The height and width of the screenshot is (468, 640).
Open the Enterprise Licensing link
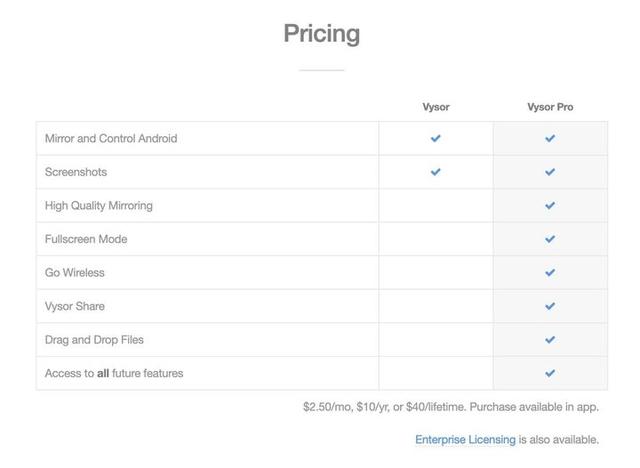pyautogui.click(x=465, y=439)
